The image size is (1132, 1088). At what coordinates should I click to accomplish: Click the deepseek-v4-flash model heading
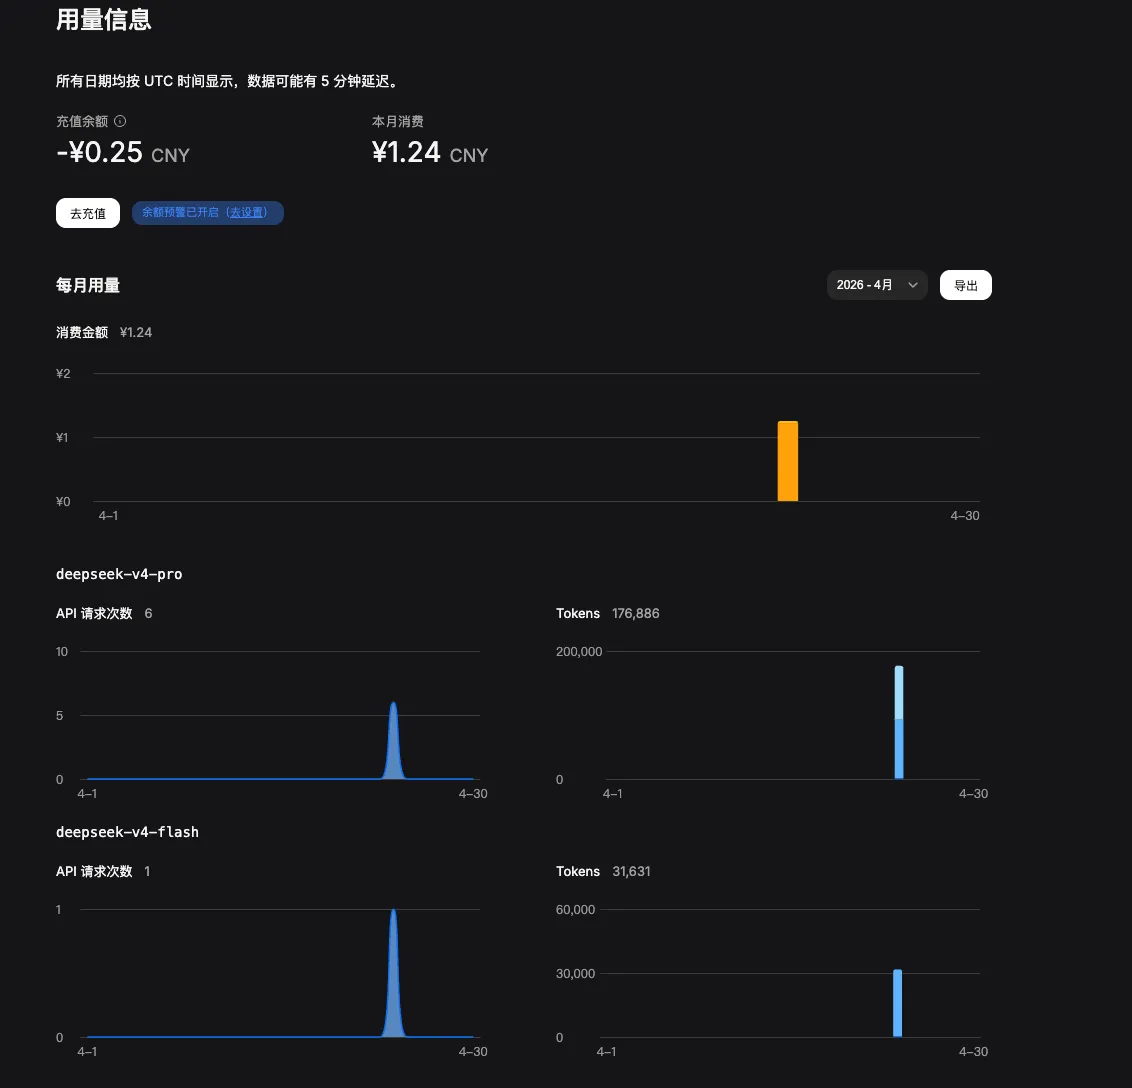(127, 832)
